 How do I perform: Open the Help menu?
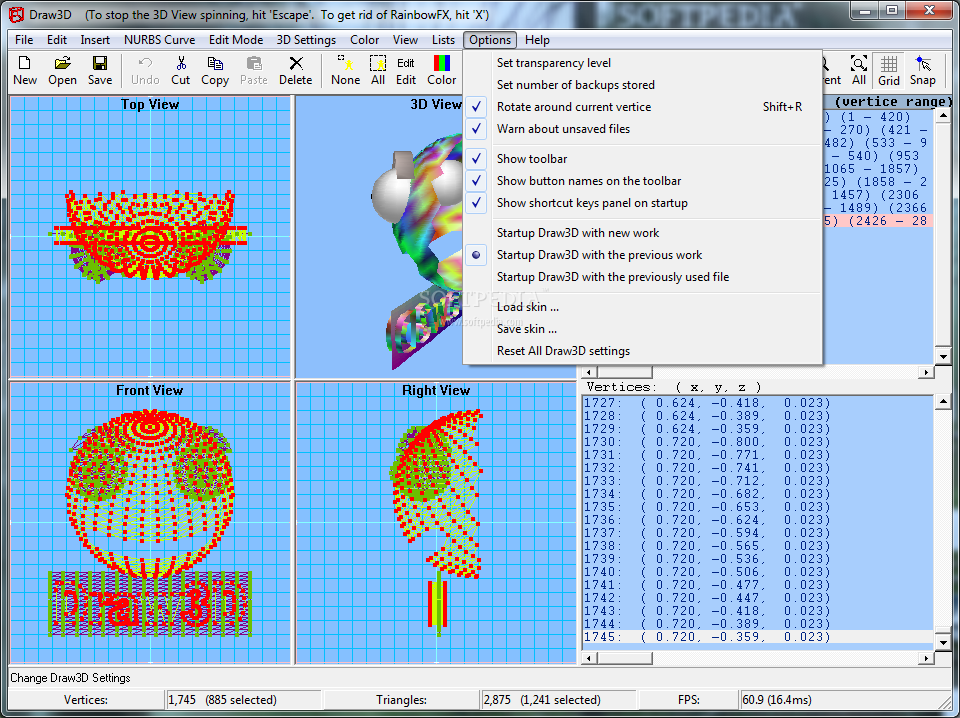pos(537,40)
